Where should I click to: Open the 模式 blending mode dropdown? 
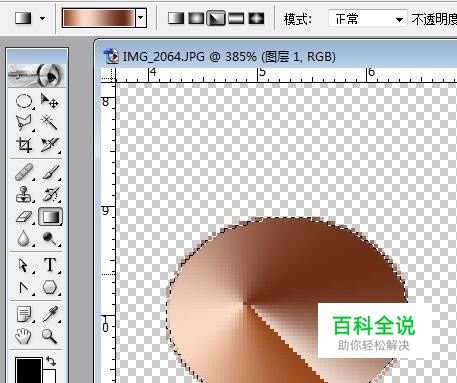pos(368,19)
